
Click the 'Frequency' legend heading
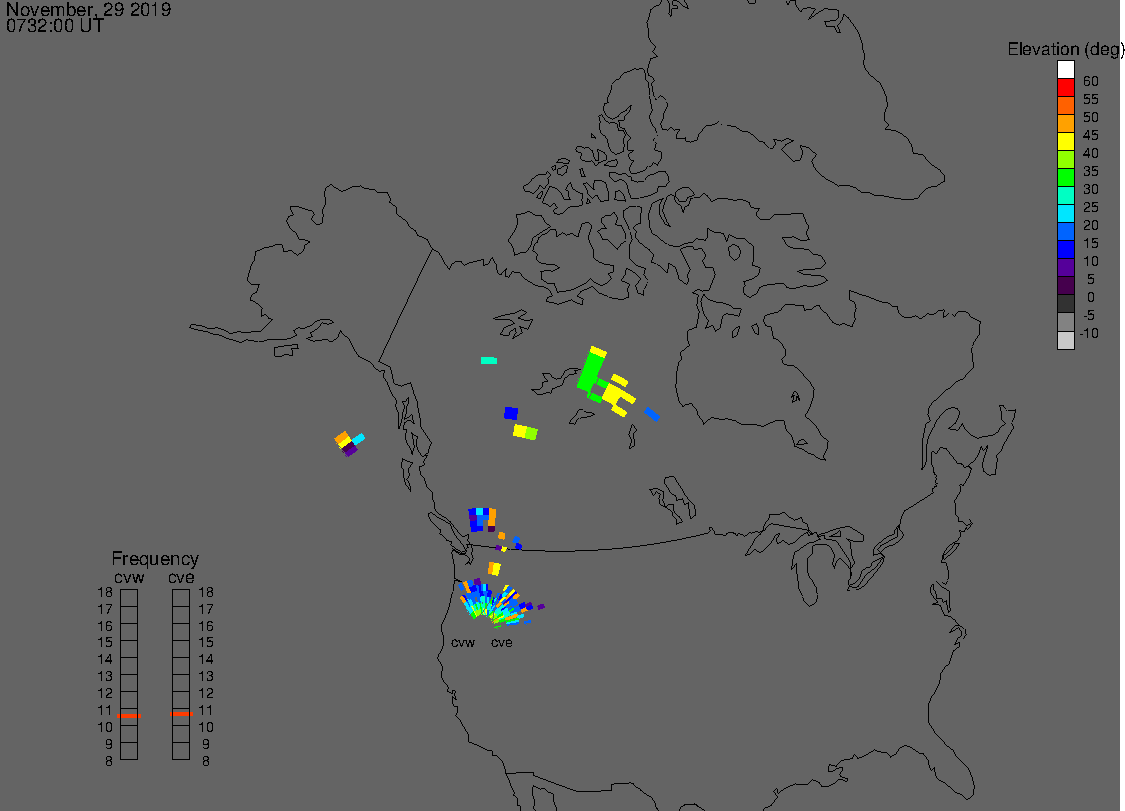click(x=155, y=558)
